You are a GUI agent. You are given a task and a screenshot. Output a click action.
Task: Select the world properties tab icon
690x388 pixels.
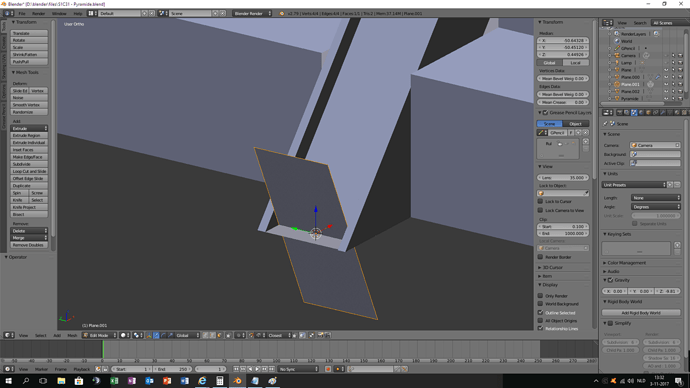(x=641, y=113)
